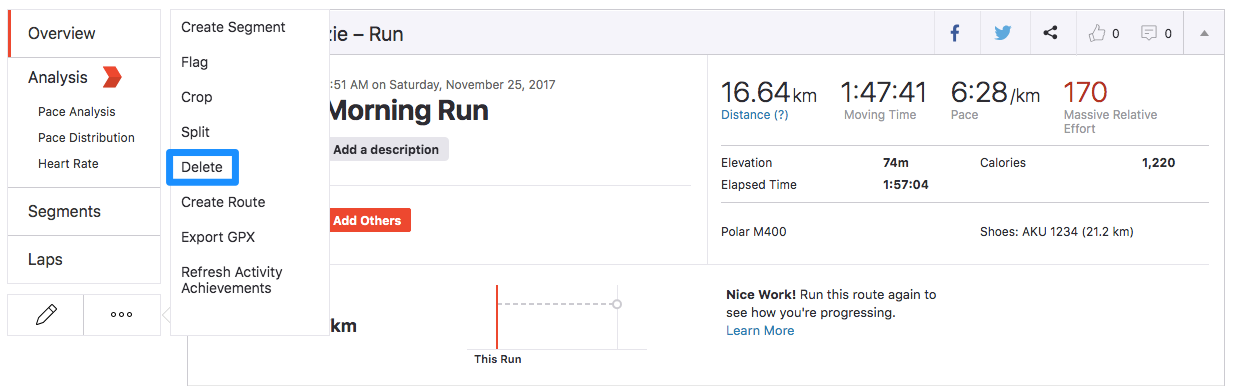Click the pencil edit activity icon

tap(45, 315)
